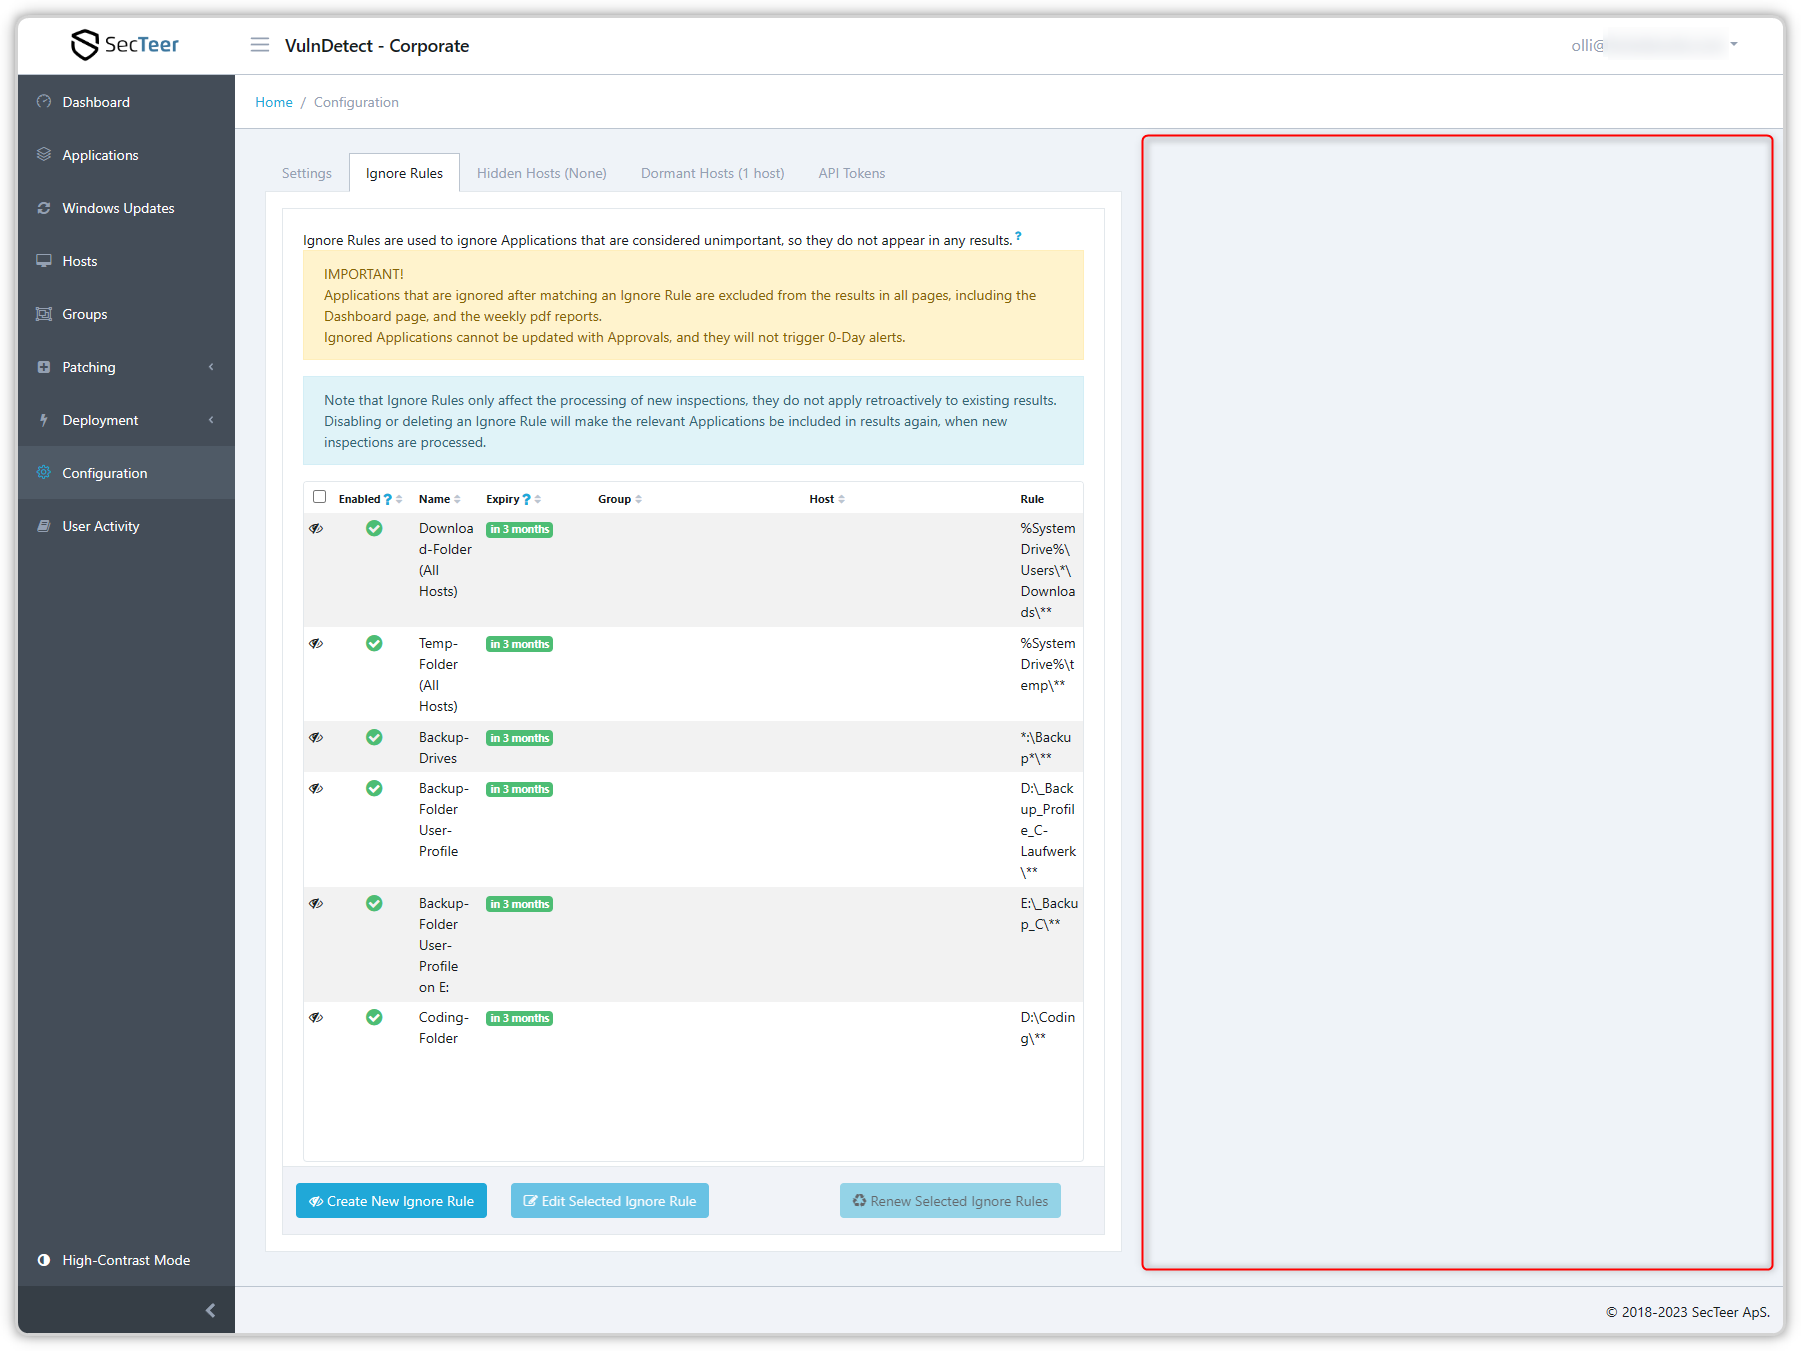The height and width of the screenshot is (1351, 1801).
Task: Click the help icon next to Enabled
Action: pos(388,500)
